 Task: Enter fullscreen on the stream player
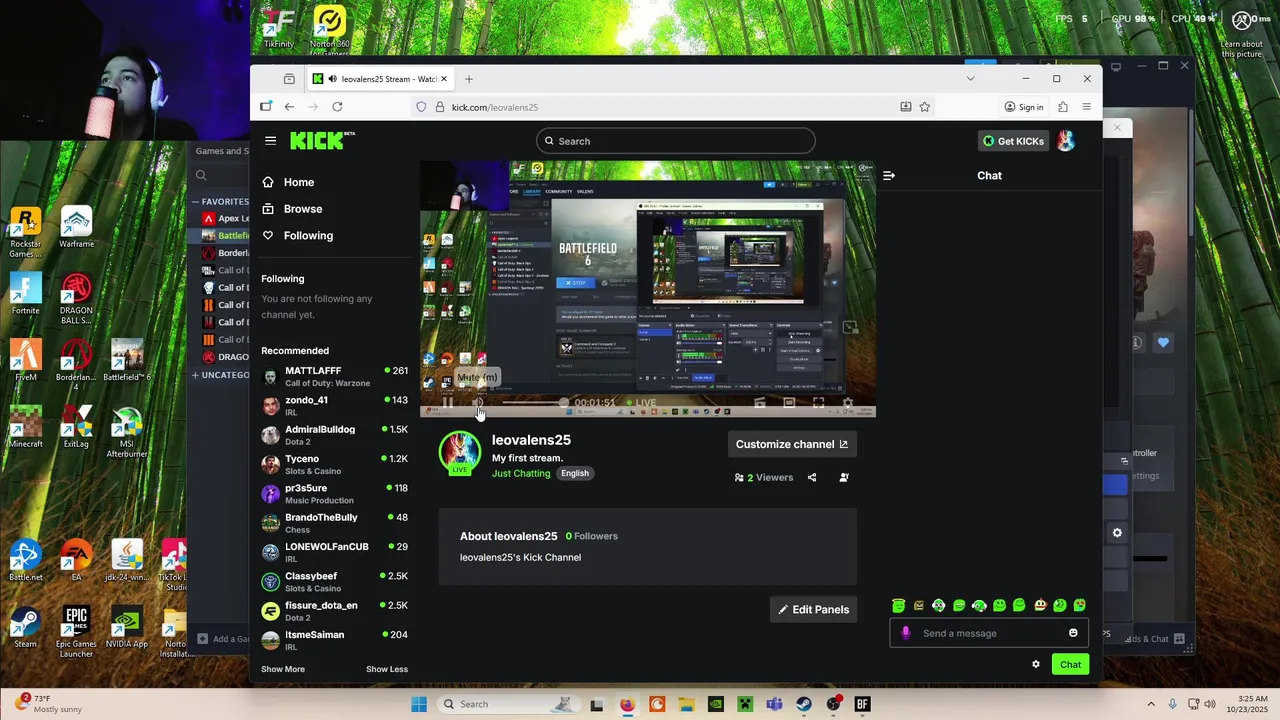point(818,403)
